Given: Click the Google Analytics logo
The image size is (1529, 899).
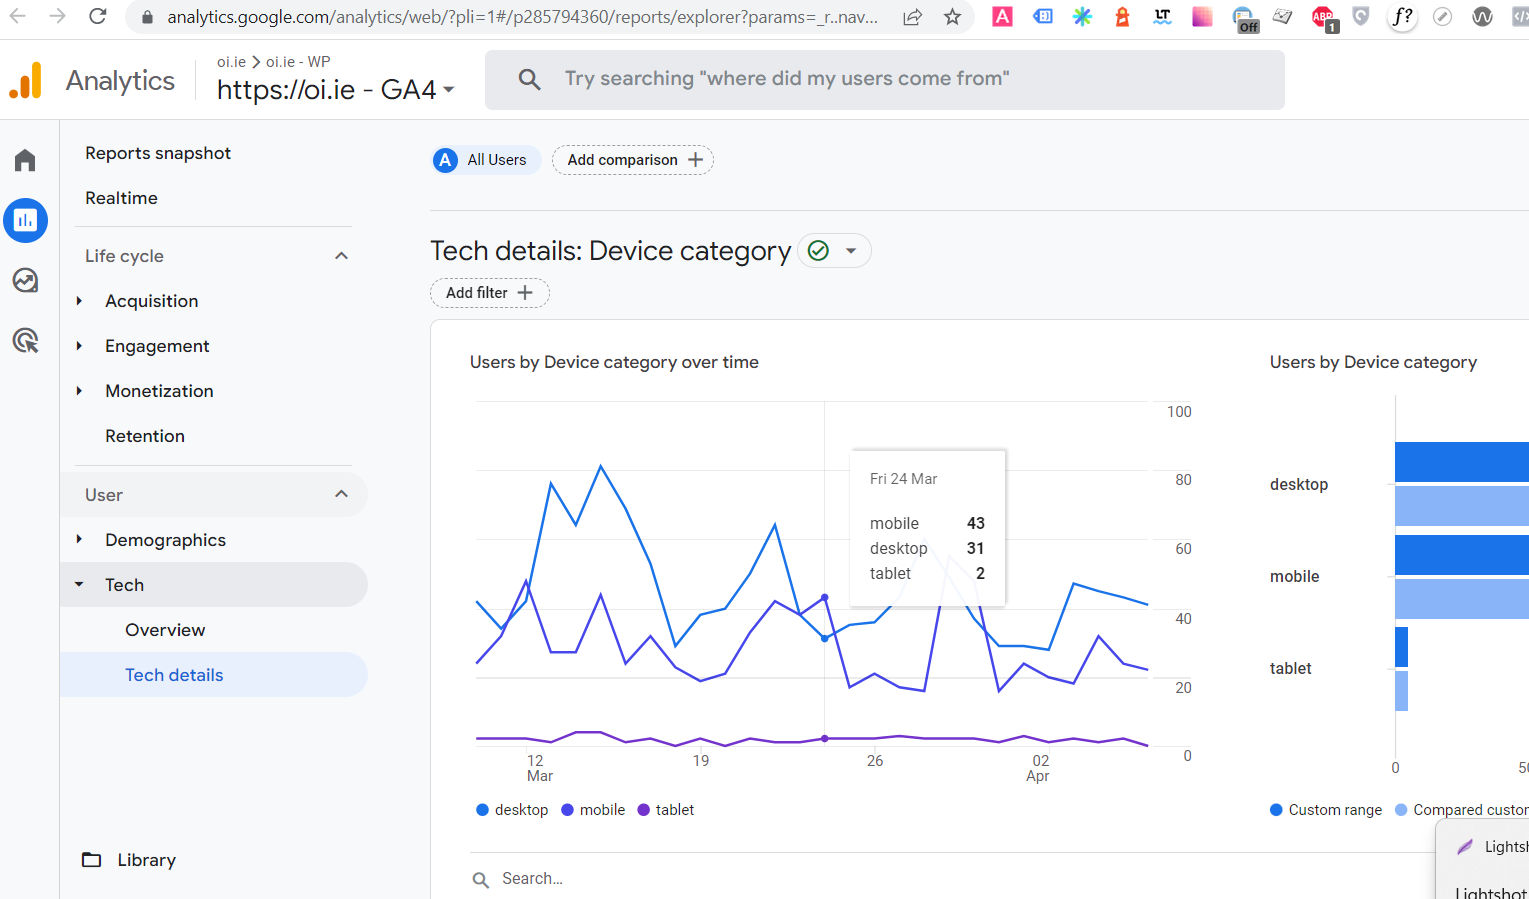Looking at the screenshot, I should pyautogui.click(x=26, y=79).
